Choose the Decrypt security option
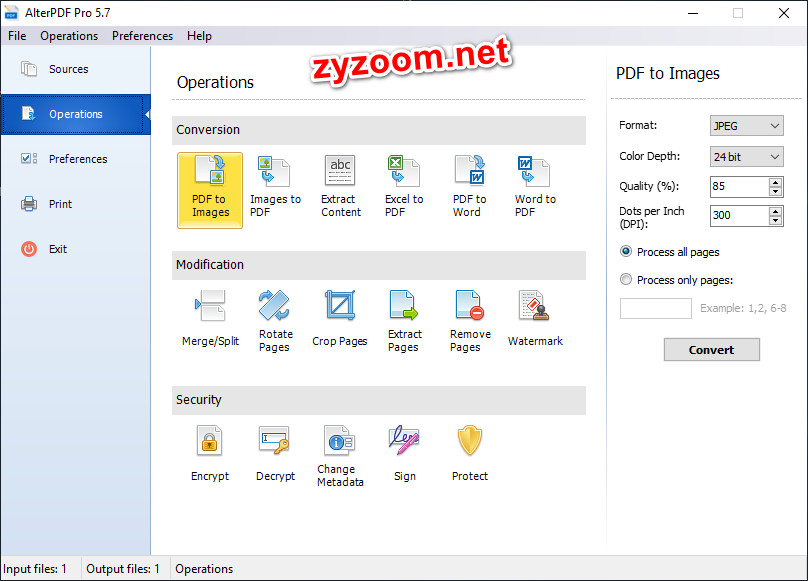 [275, 454]
